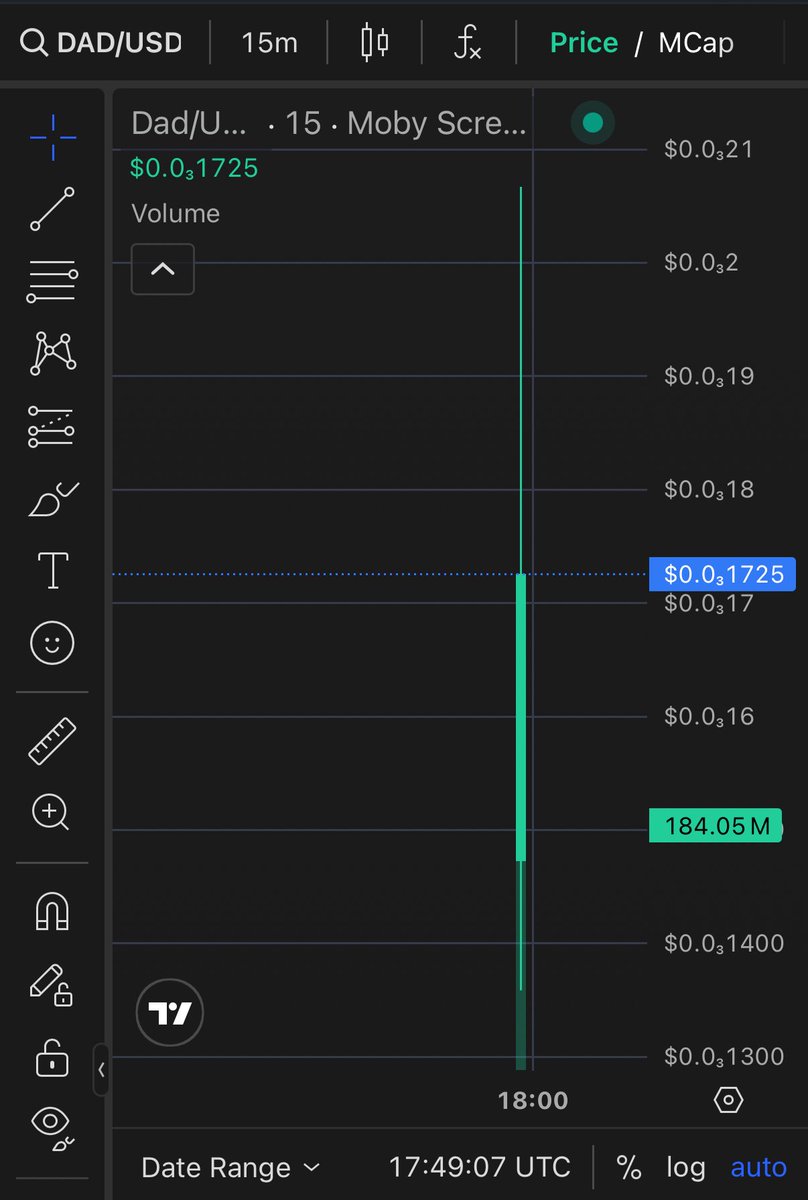This screenshot has height=1200, width=808.
Task: Select the text annotation tool
Action: [52, 570]
